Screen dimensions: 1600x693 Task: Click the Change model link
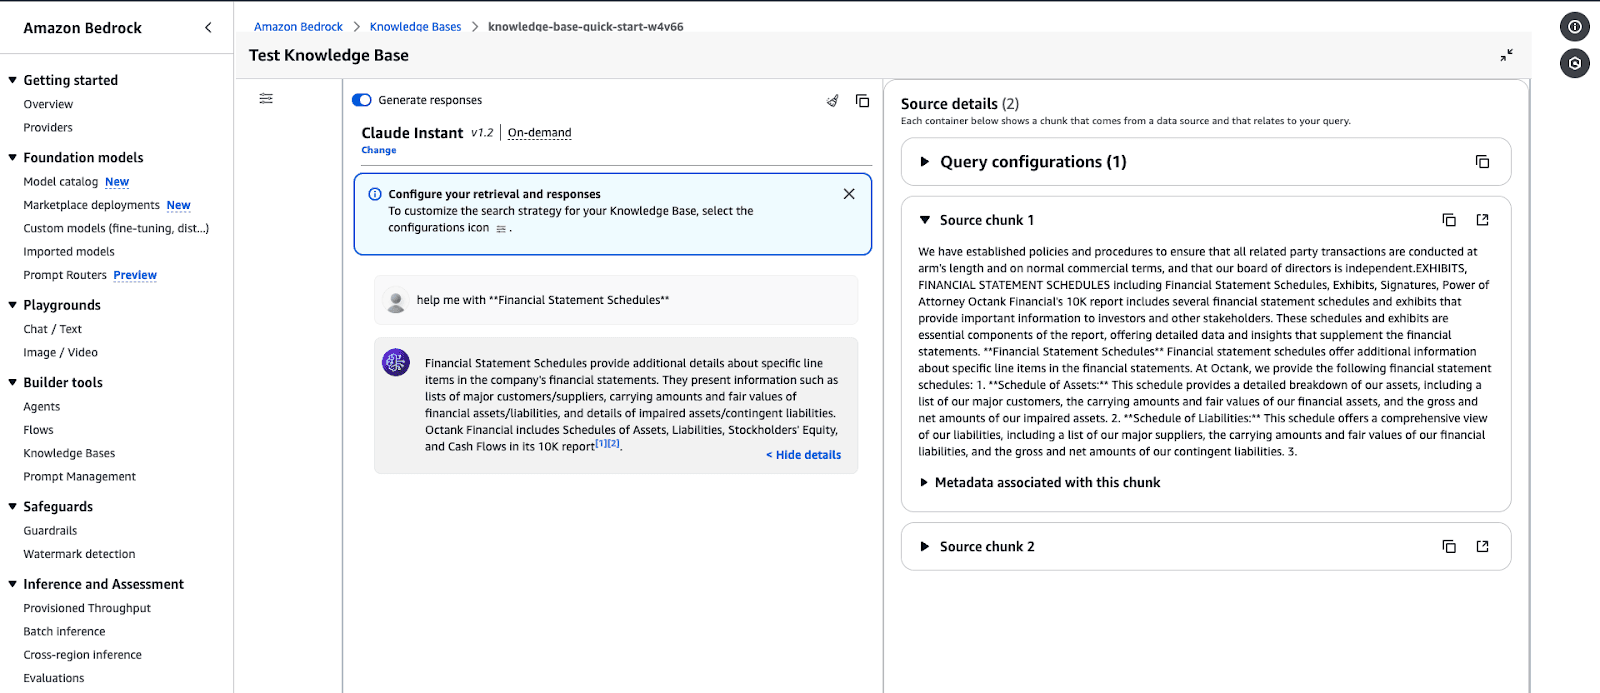pyautogui.click(x=379, y=150)
